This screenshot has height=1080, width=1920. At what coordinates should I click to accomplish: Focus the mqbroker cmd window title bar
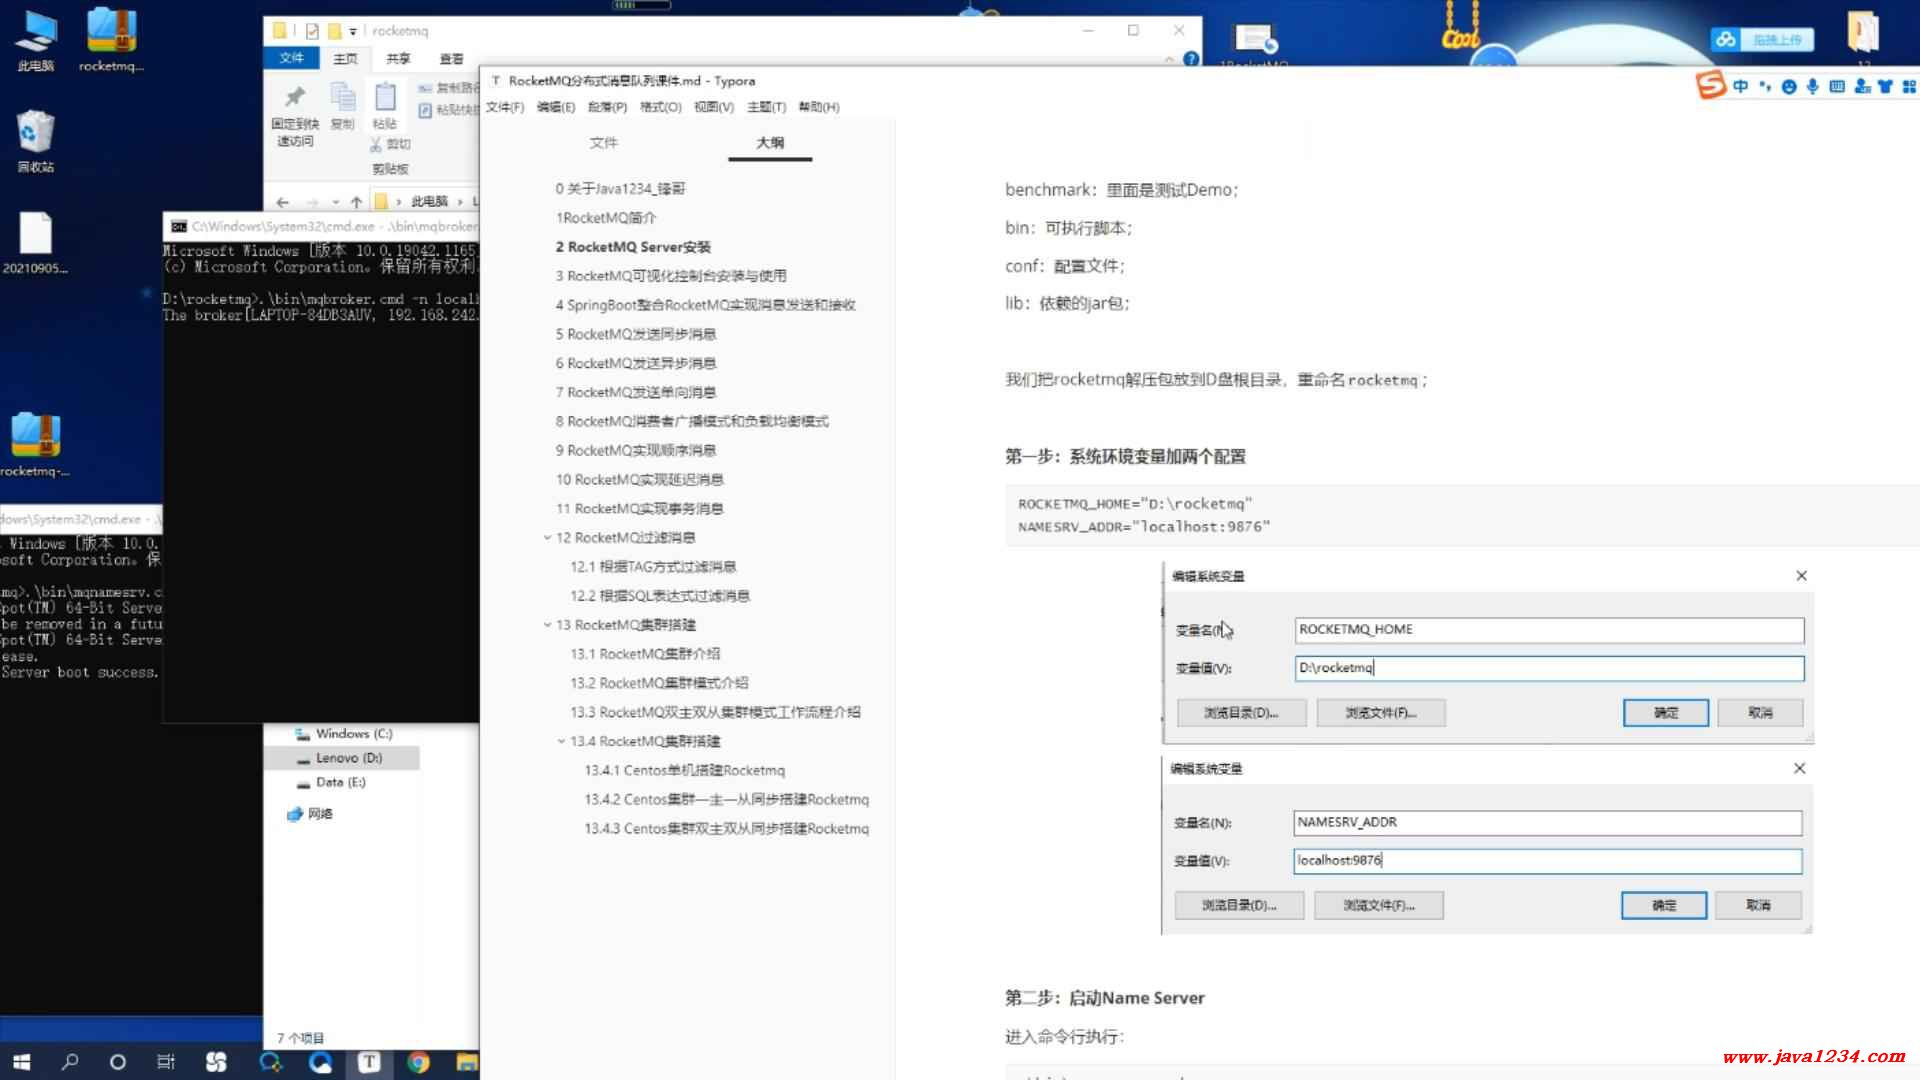pyautogui.click(x=322, y=227)
